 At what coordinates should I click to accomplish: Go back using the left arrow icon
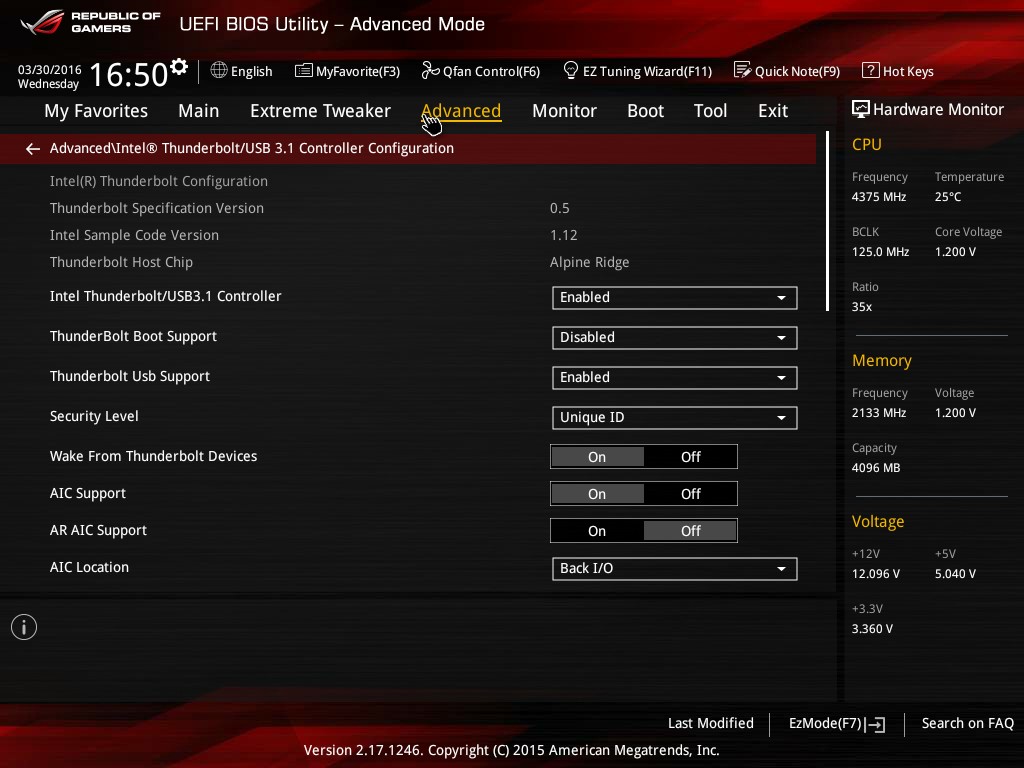pos(33,149)
